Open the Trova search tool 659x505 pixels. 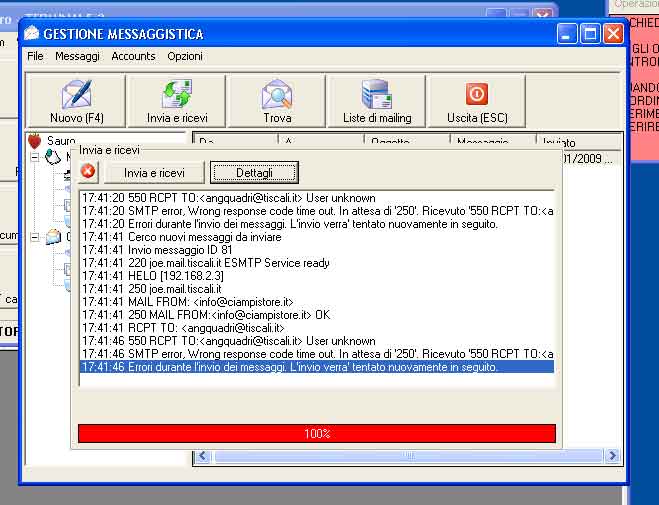[277, 101]
